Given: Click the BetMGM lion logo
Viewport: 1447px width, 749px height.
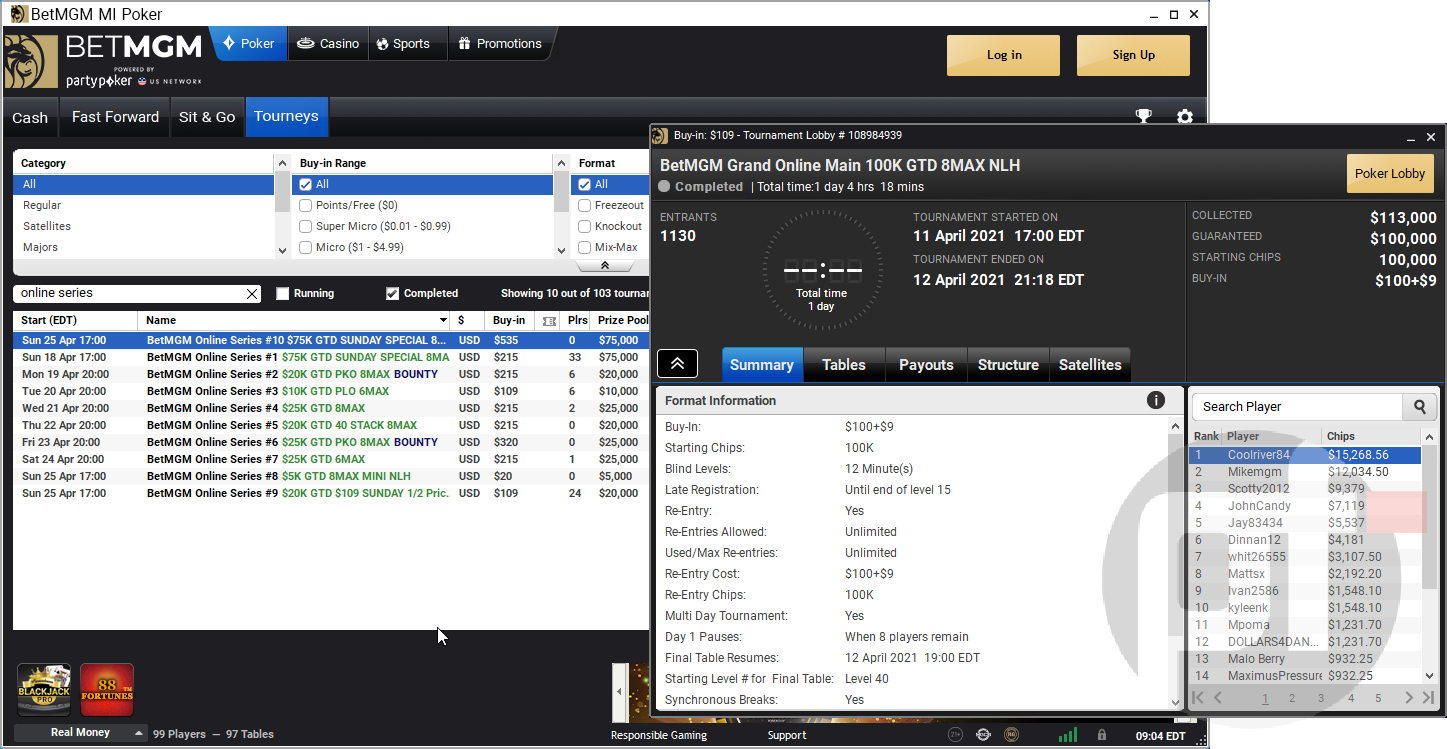Looking at the screenshot, I should [30, 60].
